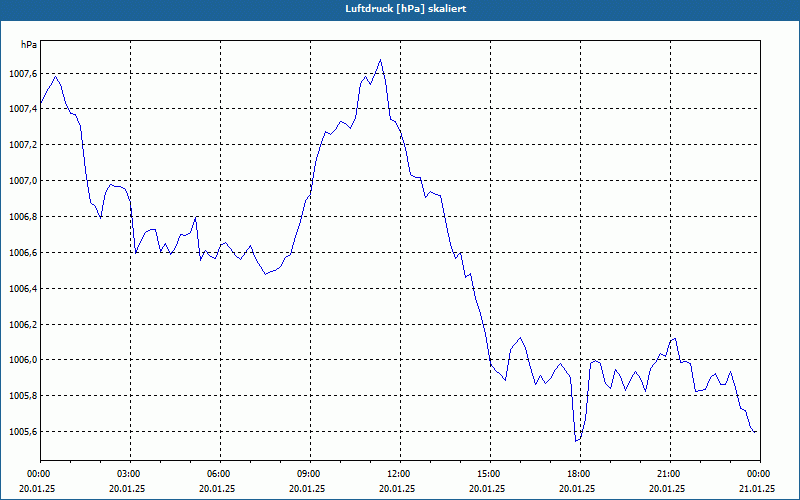The image size is (800, 500).
Task: Click the 1006,0 y-axis label
Action: [23, 360]
